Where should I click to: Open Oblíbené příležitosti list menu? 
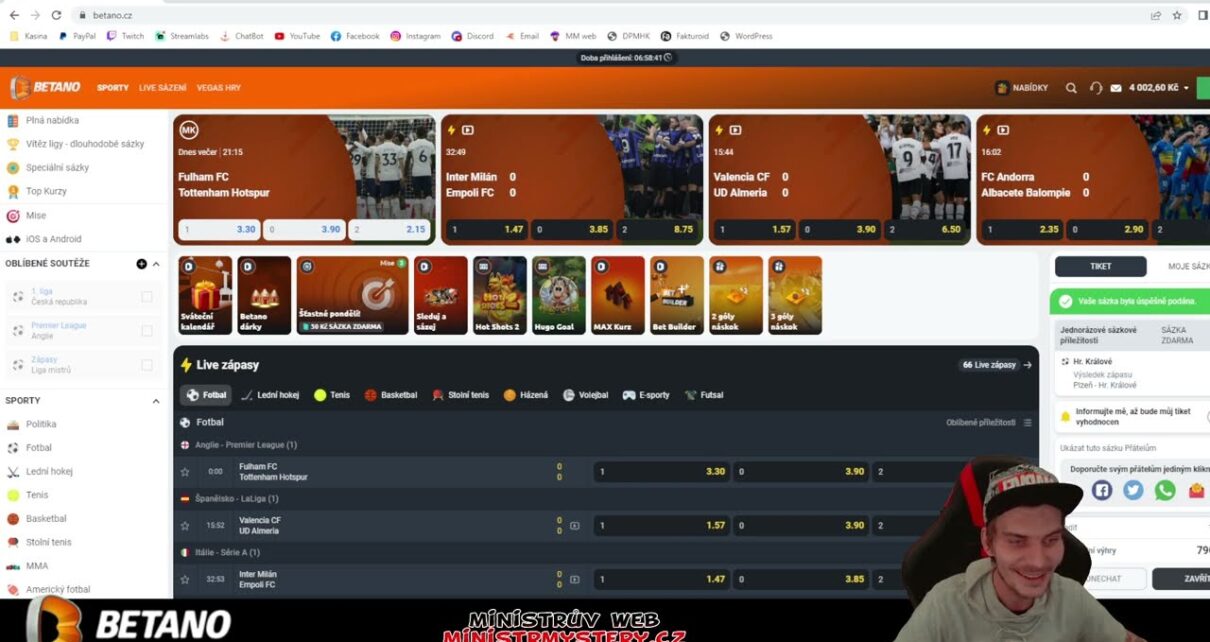1027,423
